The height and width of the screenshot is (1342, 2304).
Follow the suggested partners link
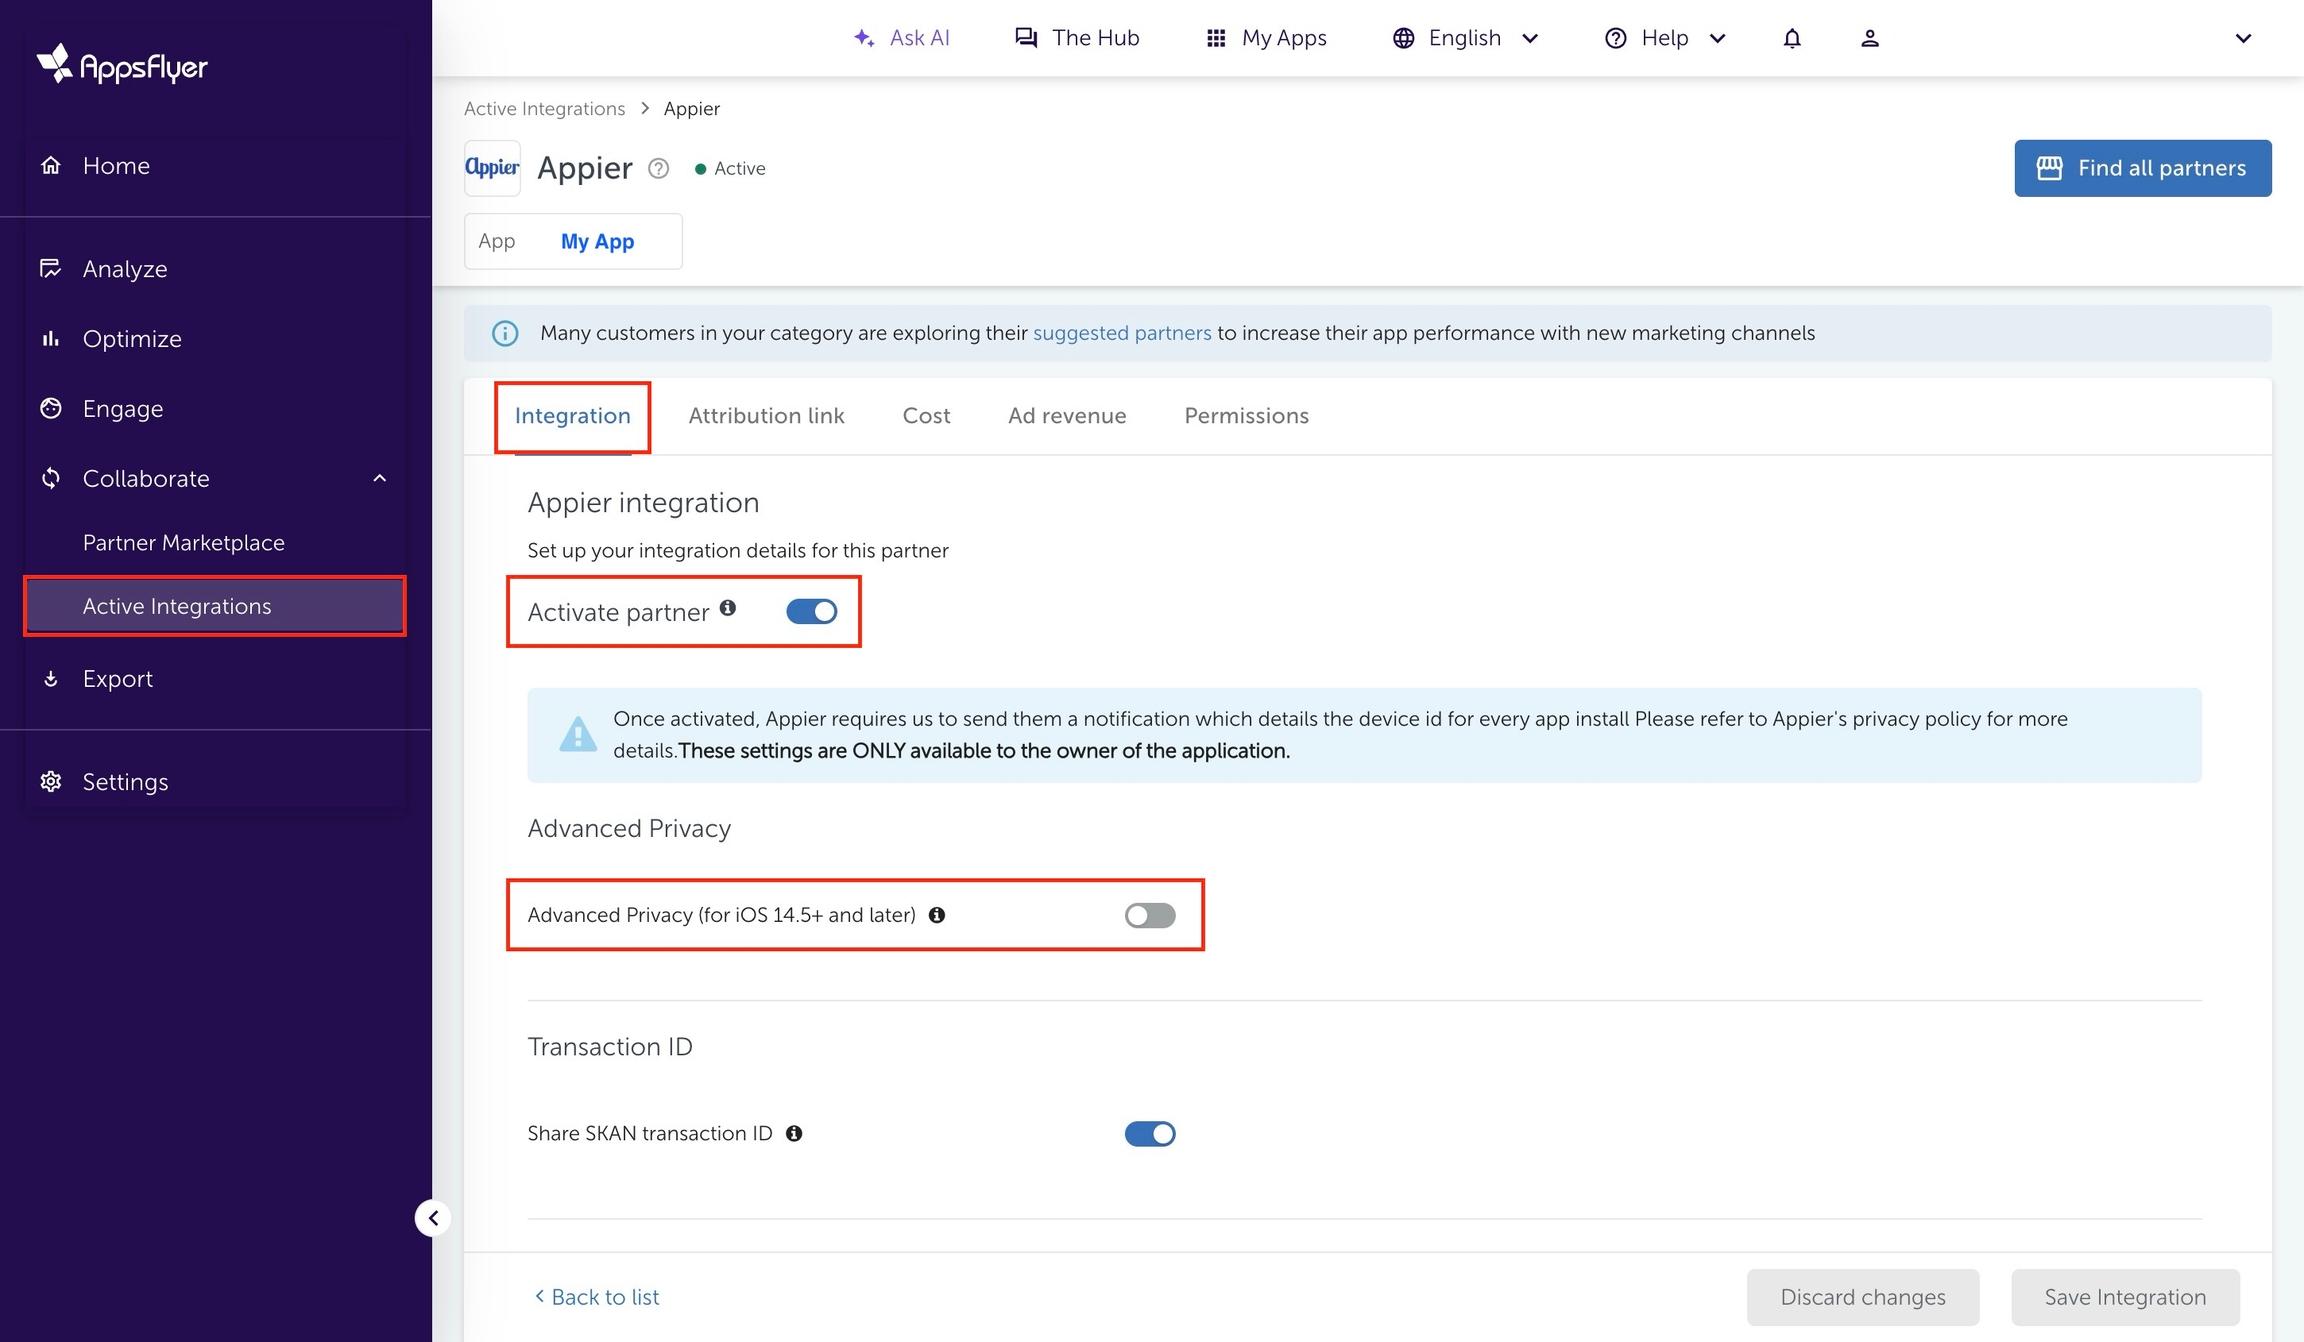[1121, 333]
